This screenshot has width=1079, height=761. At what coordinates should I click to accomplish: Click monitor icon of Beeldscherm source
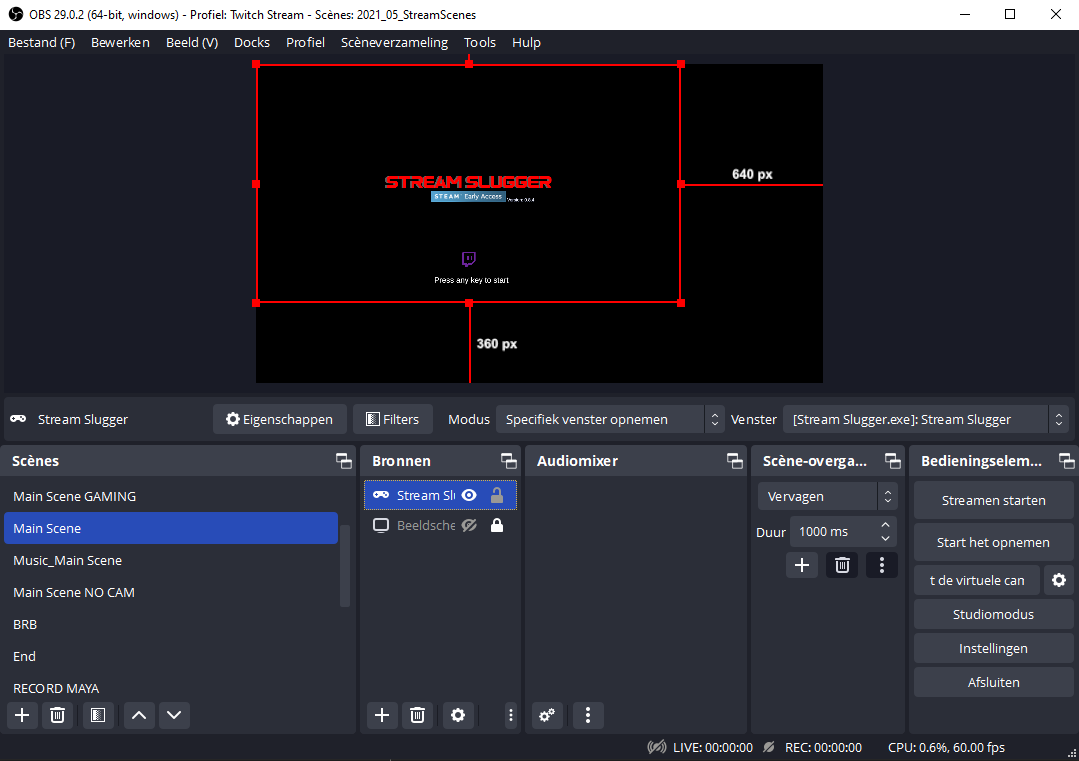pyautogui.click(x=381, y=525)
